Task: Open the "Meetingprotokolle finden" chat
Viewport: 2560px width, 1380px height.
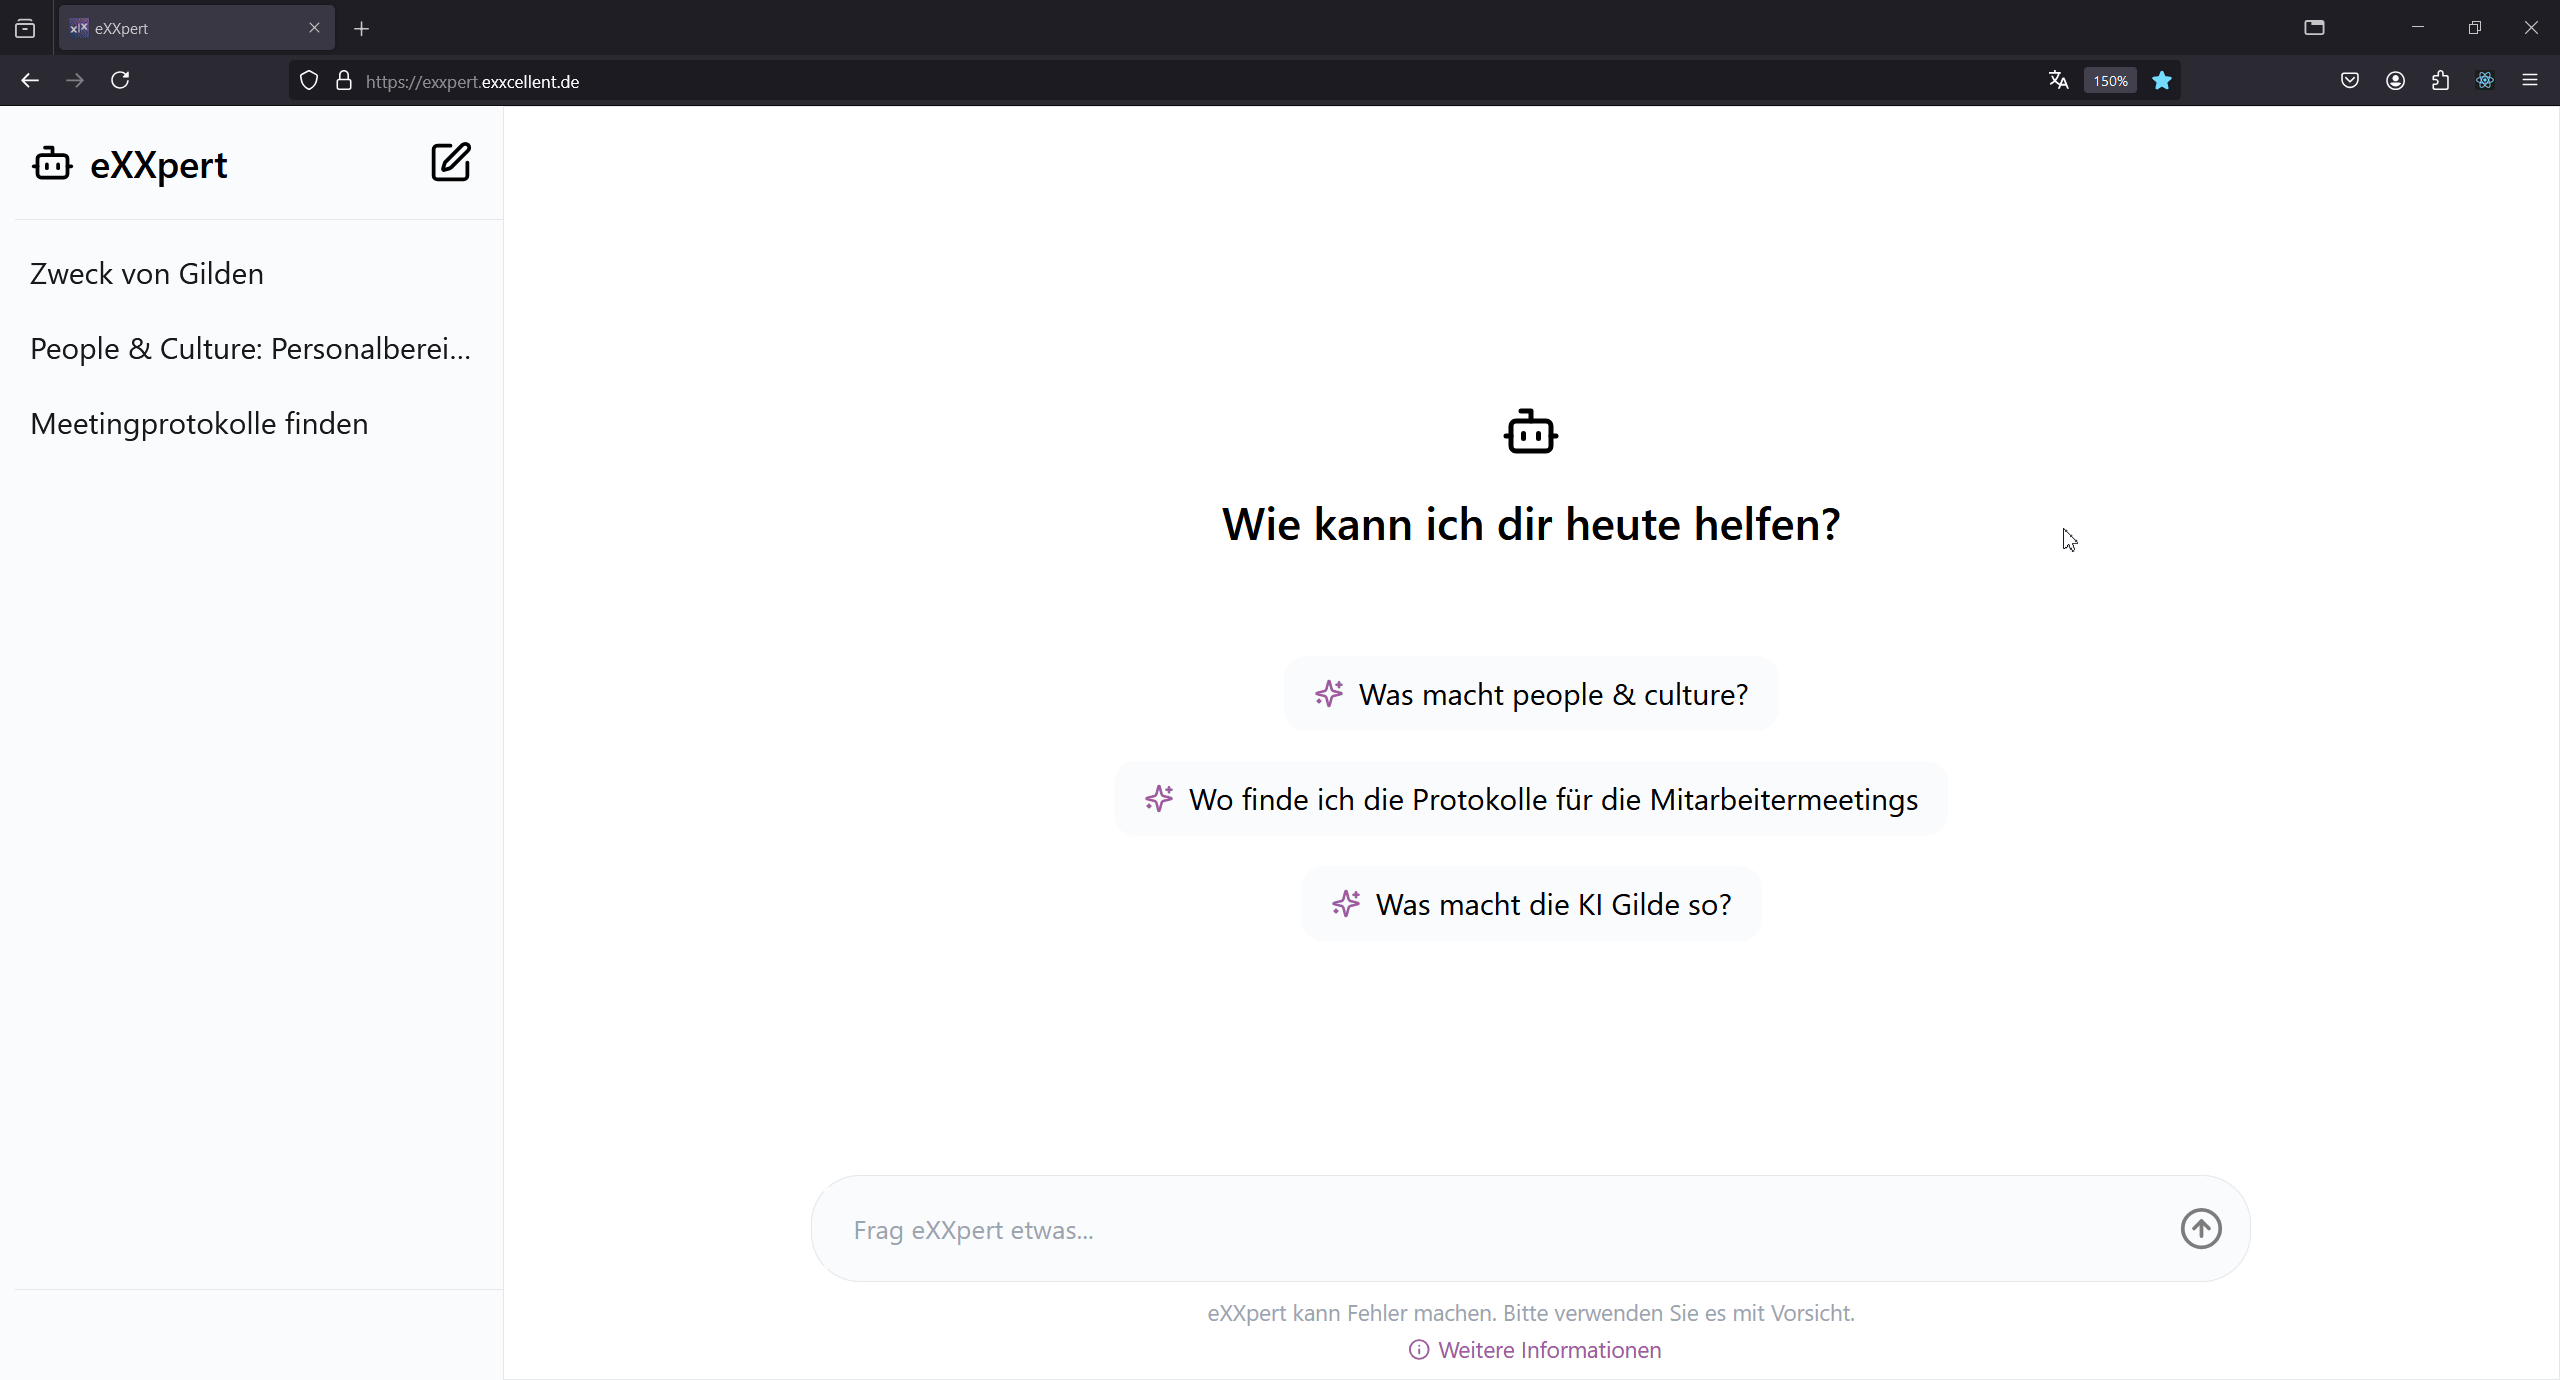Action: (199, 423)
